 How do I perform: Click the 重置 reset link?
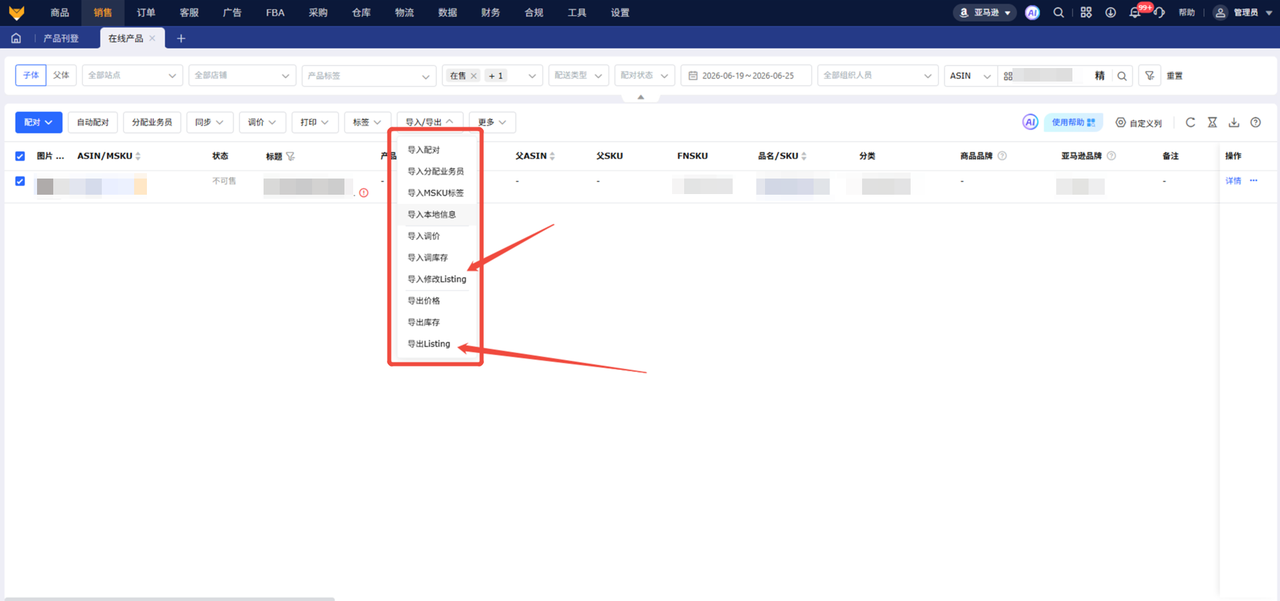(1174, 76)
